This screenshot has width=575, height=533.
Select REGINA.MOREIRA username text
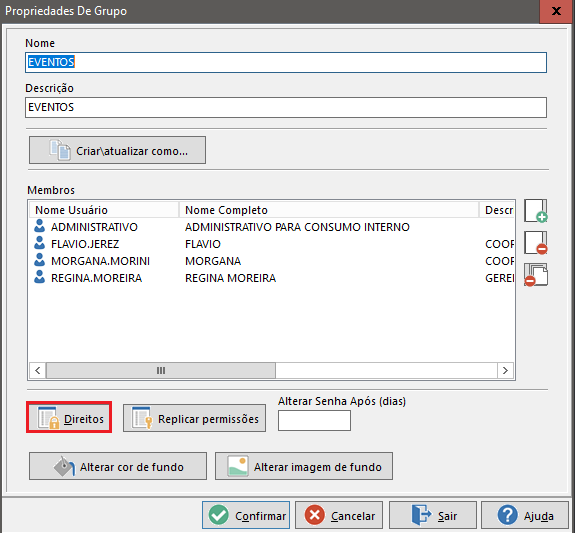96,278
